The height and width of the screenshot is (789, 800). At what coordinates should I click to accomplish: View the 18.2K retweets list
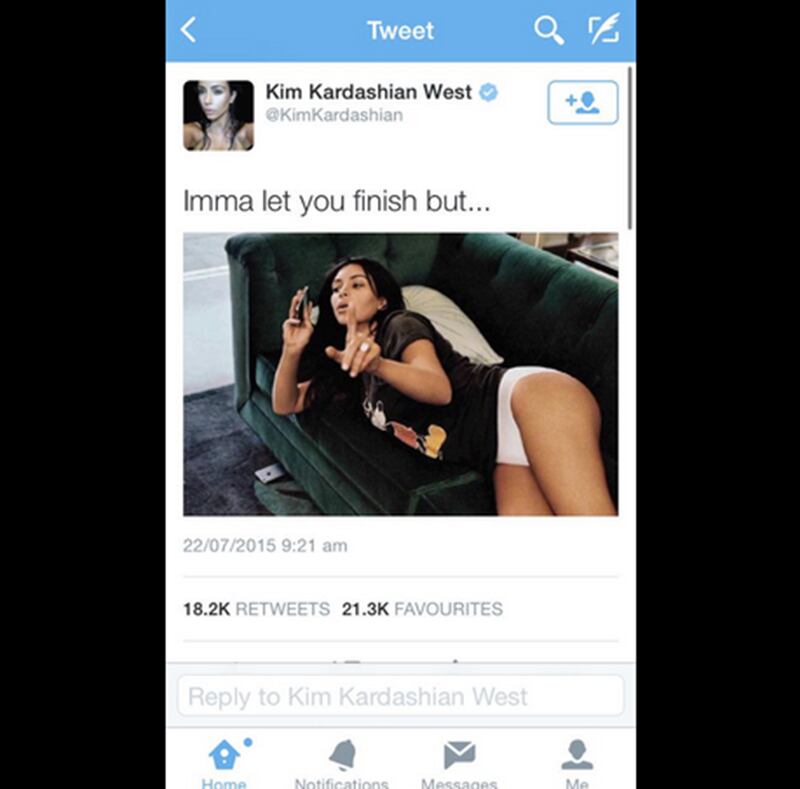tap(256, 609)
